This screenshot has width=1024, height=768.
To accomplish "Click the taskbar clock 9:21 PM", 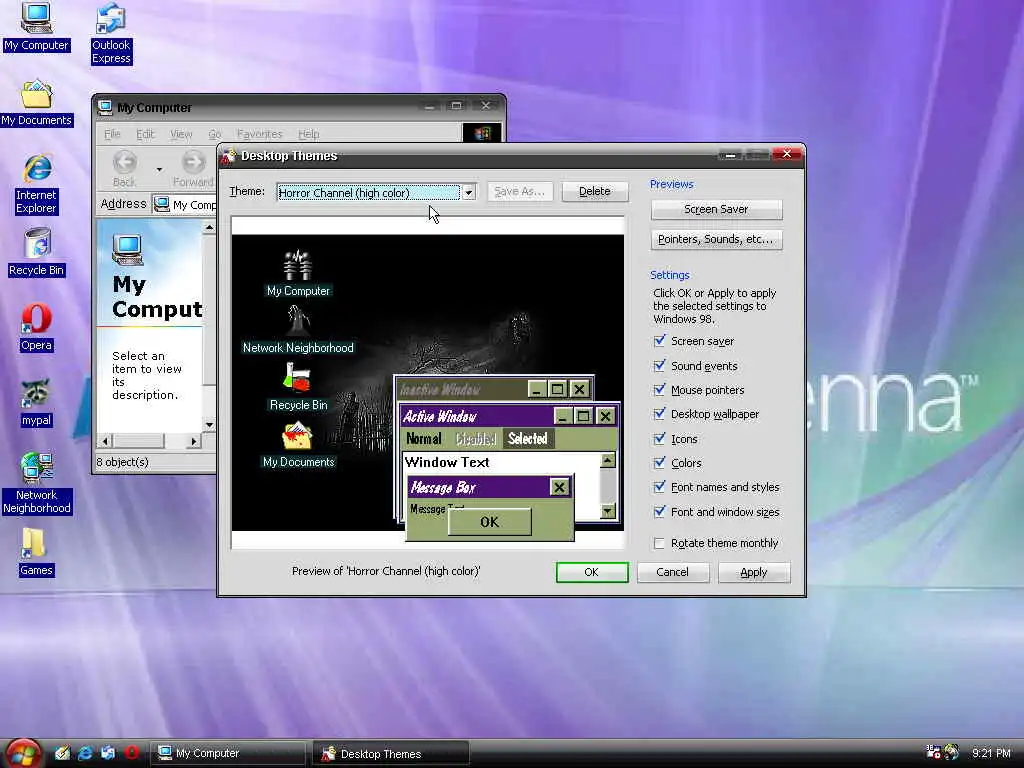I will point(991,753).
